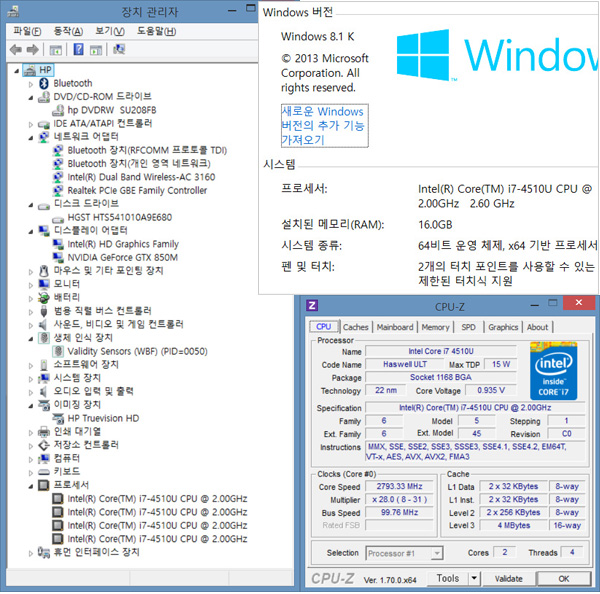Click the Back arrow in Device Manager toolbar
The width and height of the screenshot is (600, 594).
tap(15, 49)
